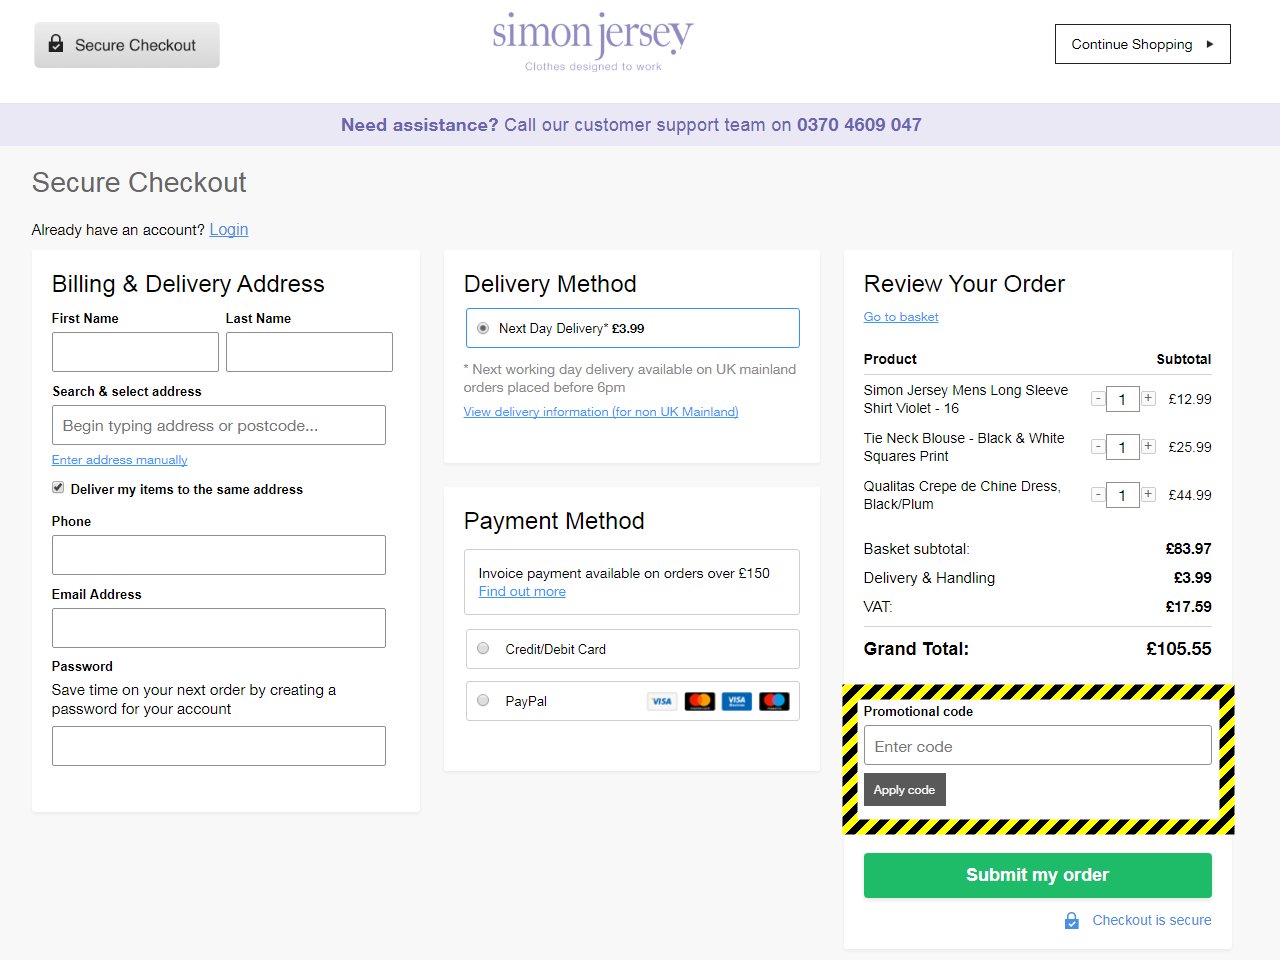The width and height of the screenshot is (1280, 960).
Task: Click the padlock icon beside Checkout is secure
Action: coord(1071,920)
